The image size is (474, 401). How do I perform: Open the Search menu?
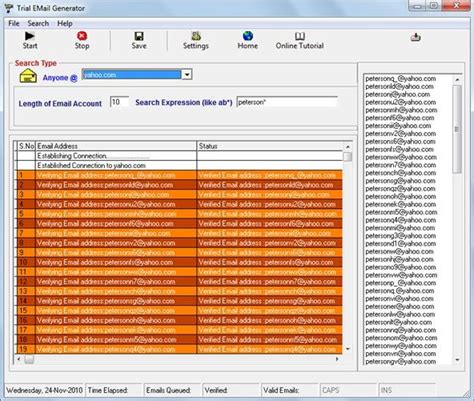38,23
